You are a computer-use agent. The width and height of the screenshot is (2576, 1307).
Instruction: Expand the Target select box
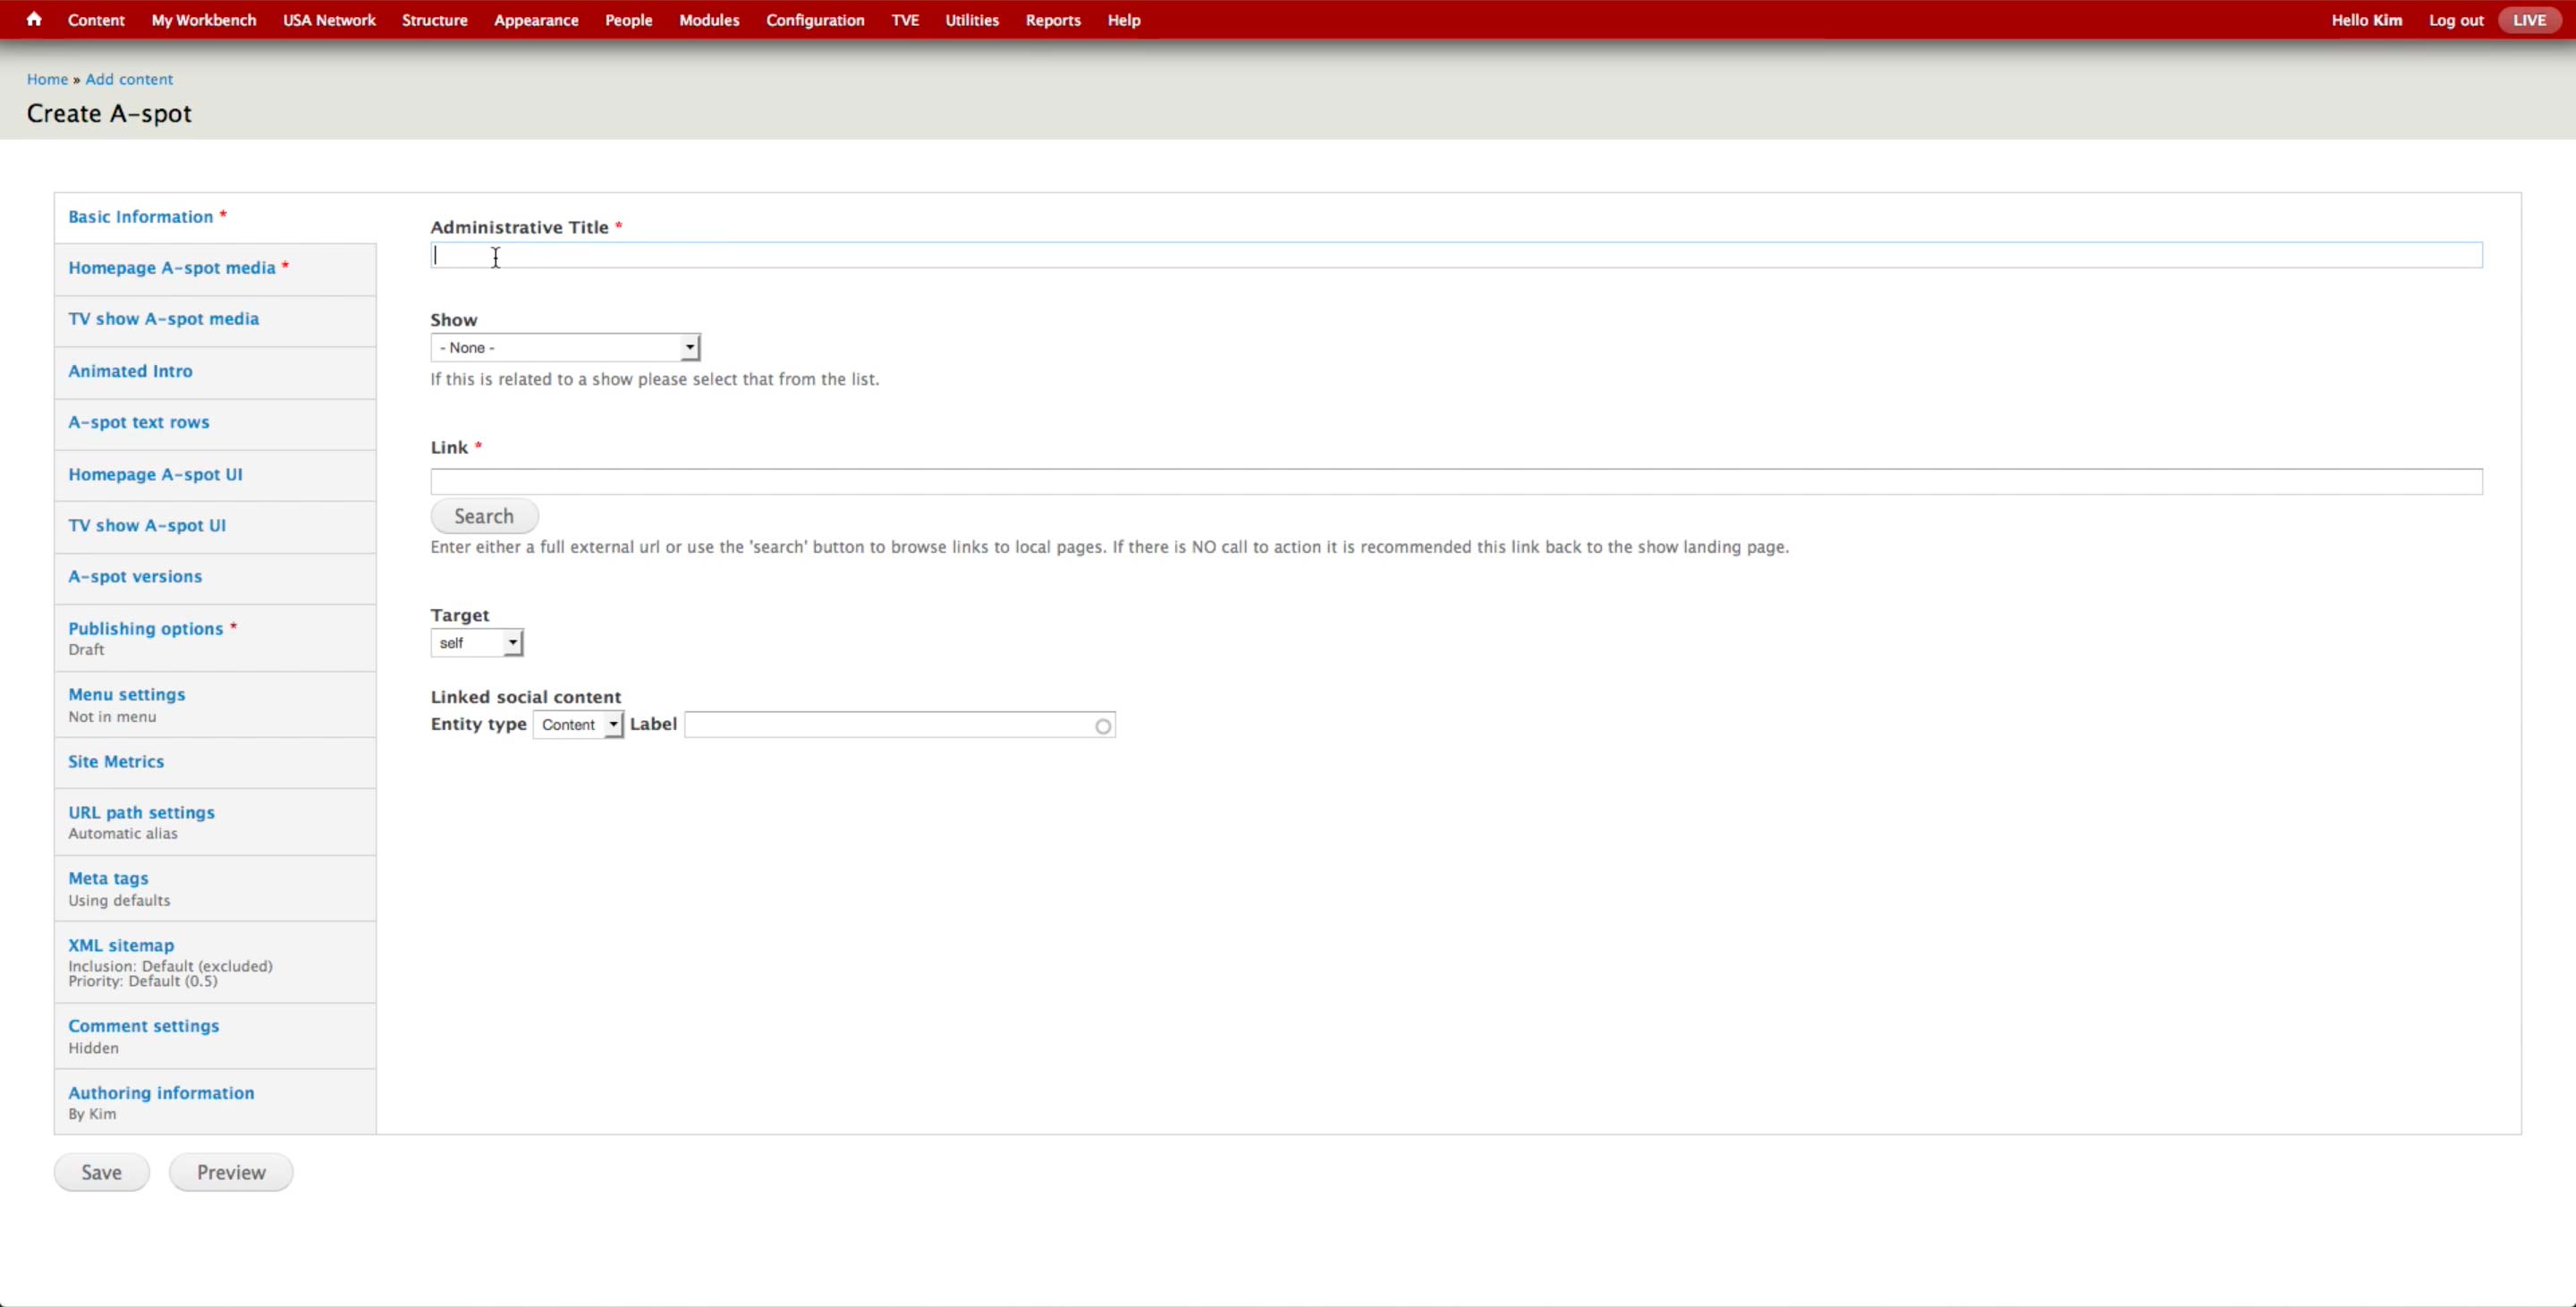pos(477,643)
